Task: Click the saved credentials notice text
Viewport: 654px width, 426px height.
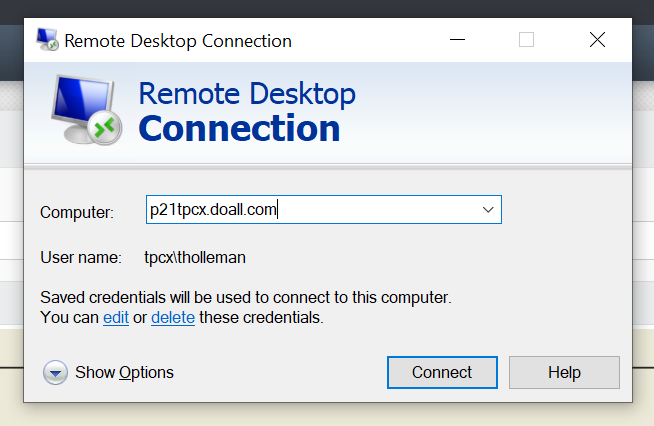Action: pos(245,298)
